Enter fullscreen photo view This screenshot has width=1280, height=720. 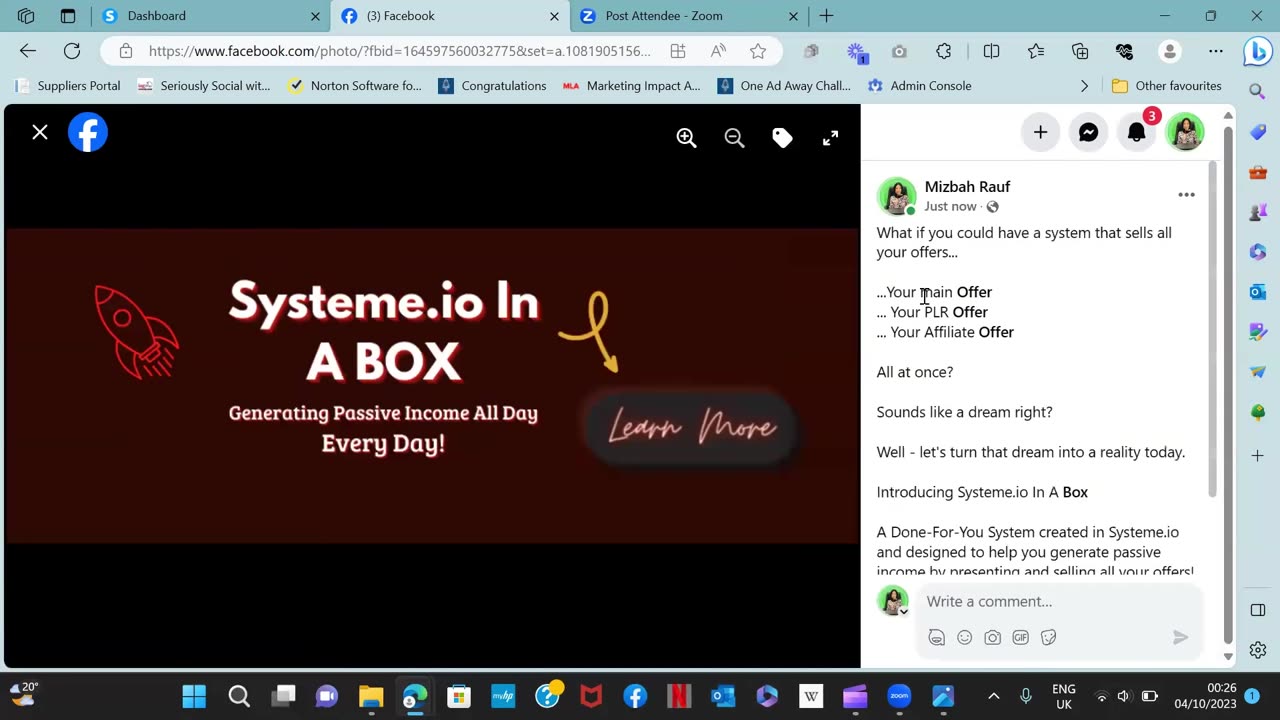(830, 138)
